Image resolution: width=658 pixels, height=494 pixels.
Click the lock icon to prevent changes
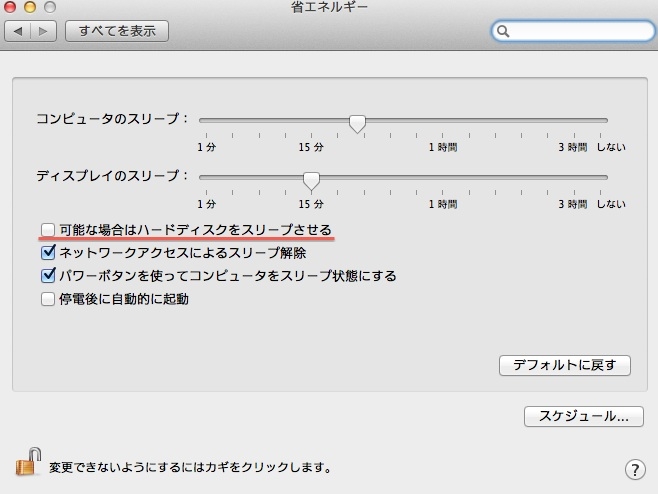(28, 462)
